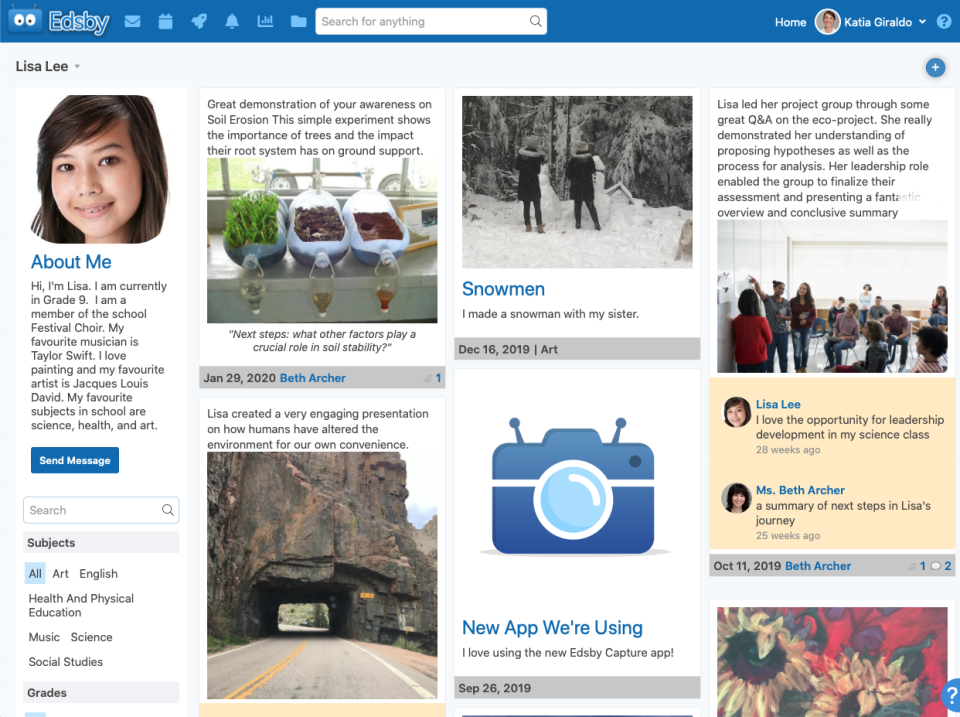960x717 pixels.
Task: Open the analytics bar chart icon
Action: [265, 21]
